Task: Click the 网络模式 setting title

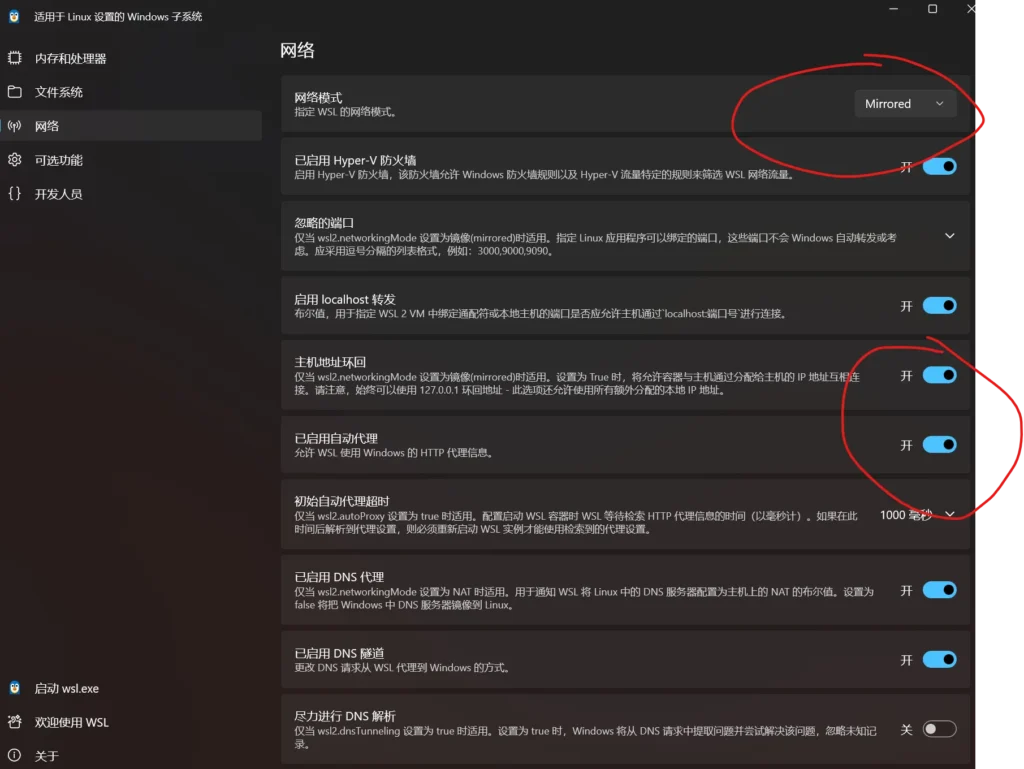Action: tap(318, 97)
